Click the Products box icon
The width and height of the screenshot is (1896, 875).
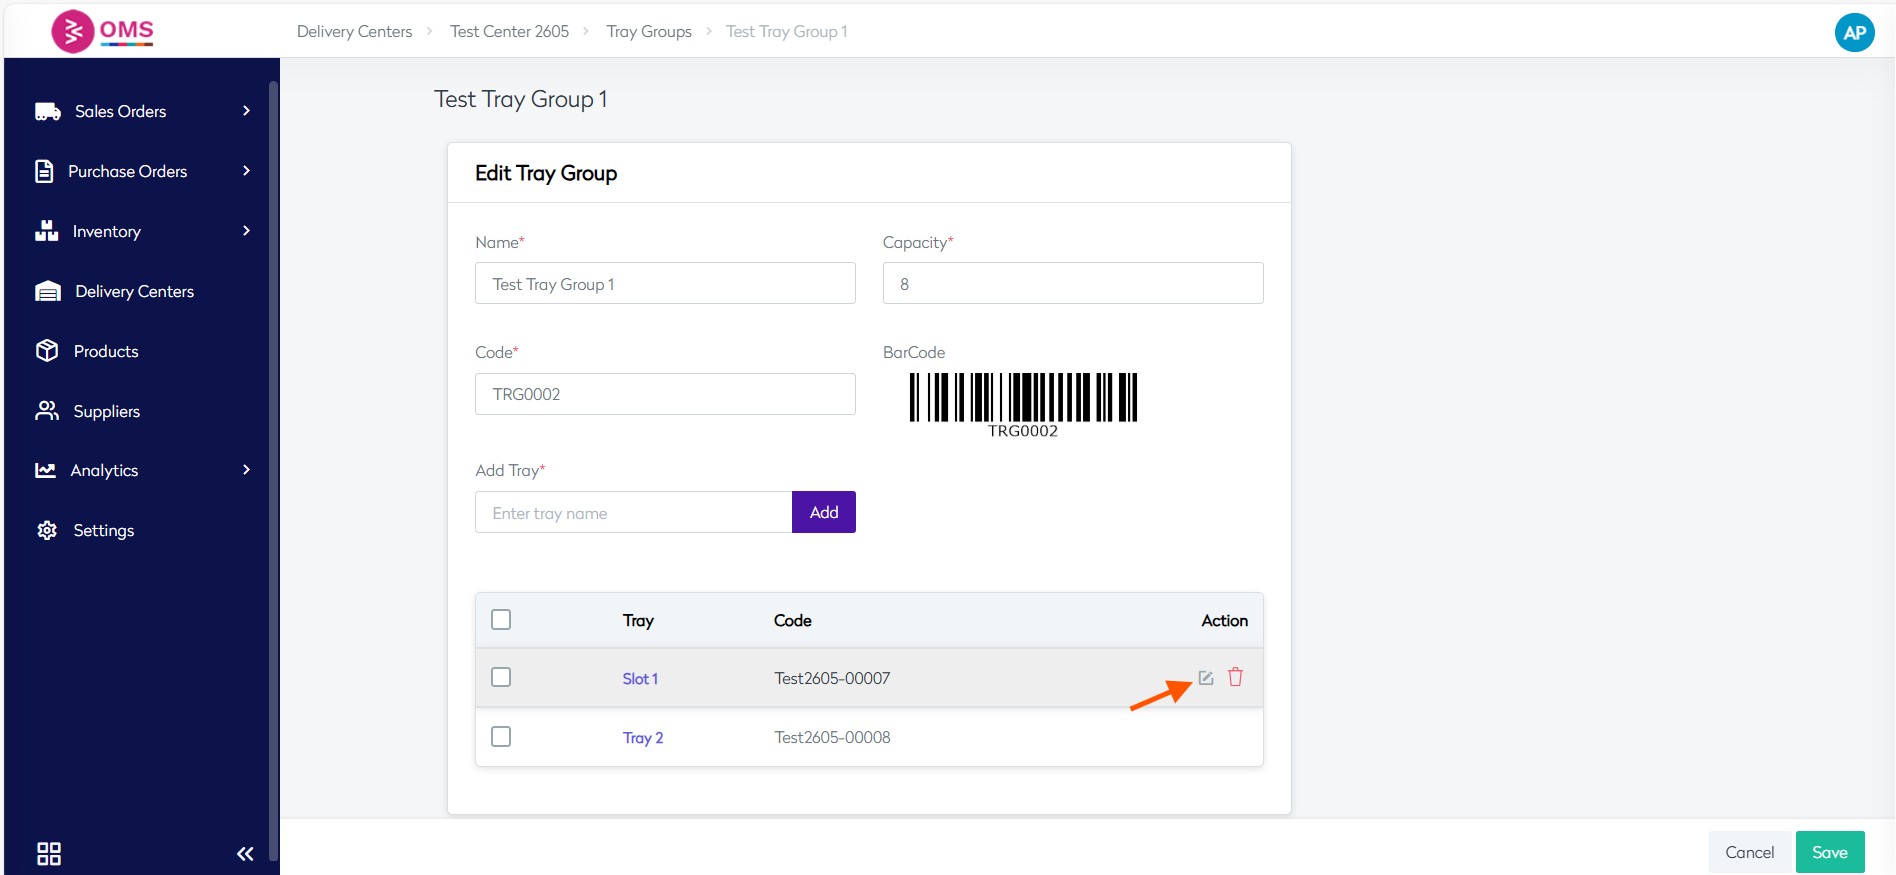(47, 351)
